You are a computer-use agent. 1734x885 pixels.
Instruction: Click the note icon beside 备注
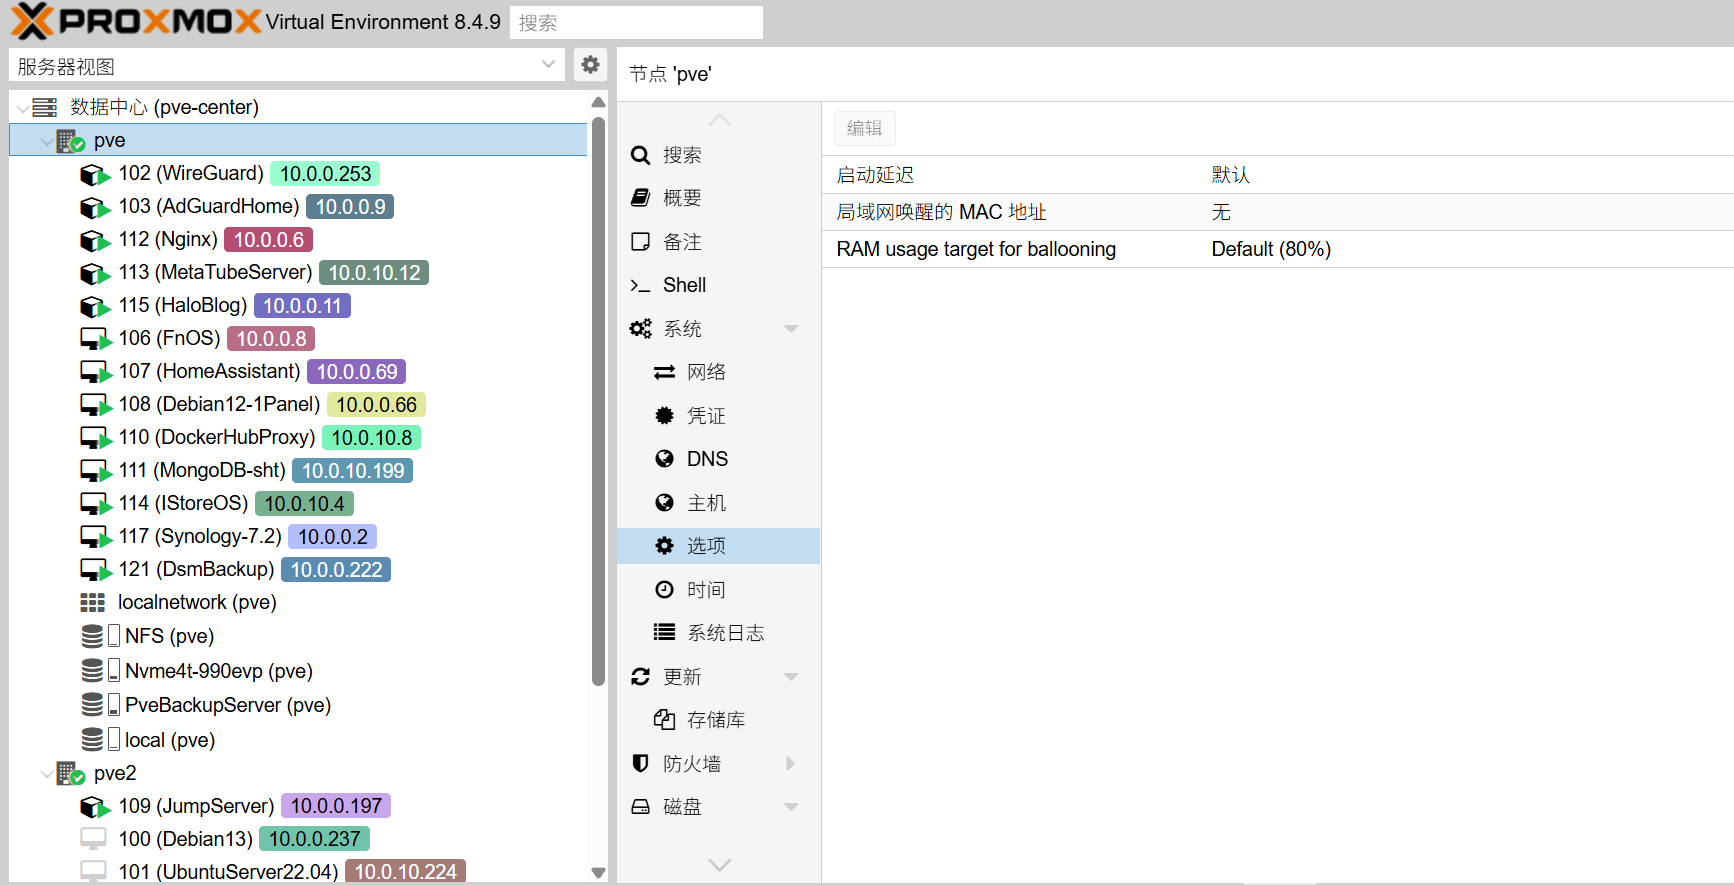[641, 242]
